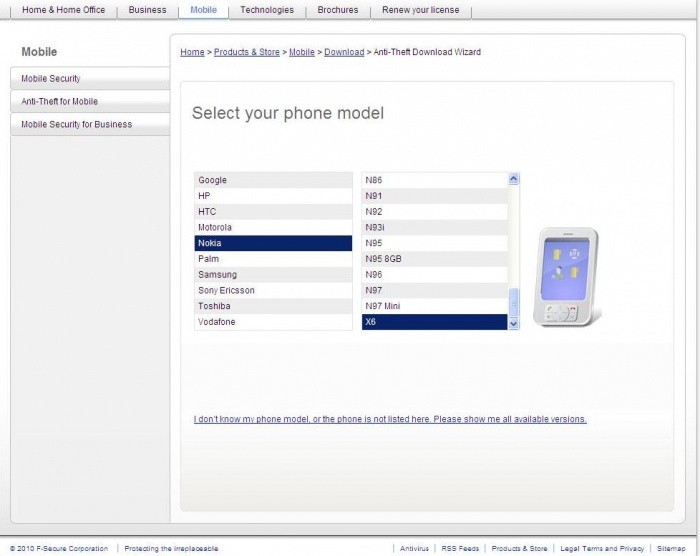Choose the X6 phone model
The image size is (700, 556).
434,322
